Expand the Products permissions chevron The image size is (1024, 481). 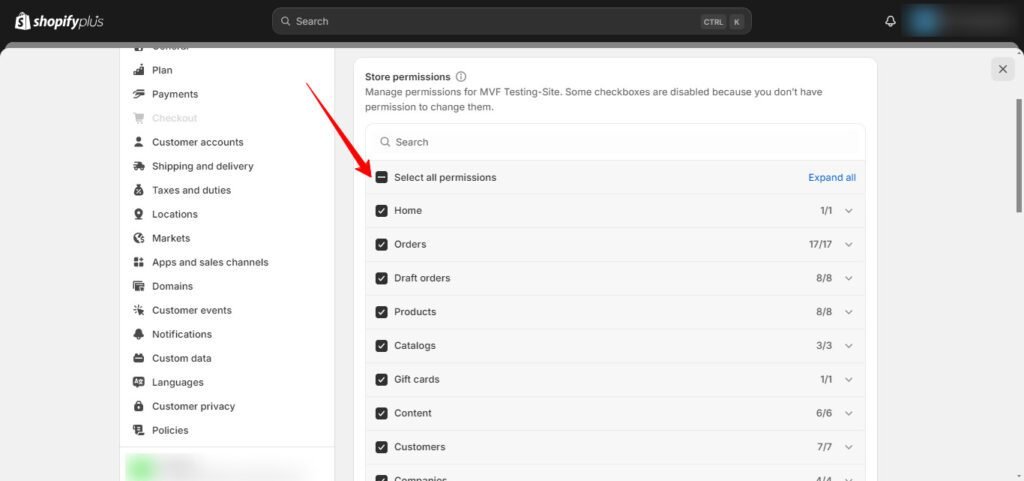[x=849, y=312]
